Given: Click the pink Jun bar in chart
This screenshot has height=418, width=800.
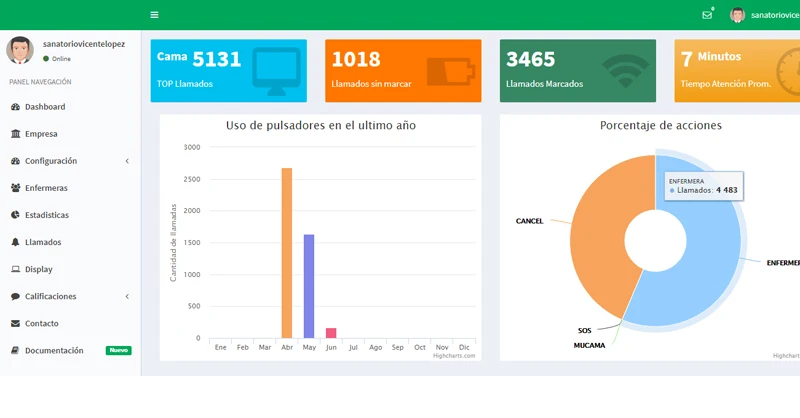Looking at the screenshot, I should coord(331,333).
